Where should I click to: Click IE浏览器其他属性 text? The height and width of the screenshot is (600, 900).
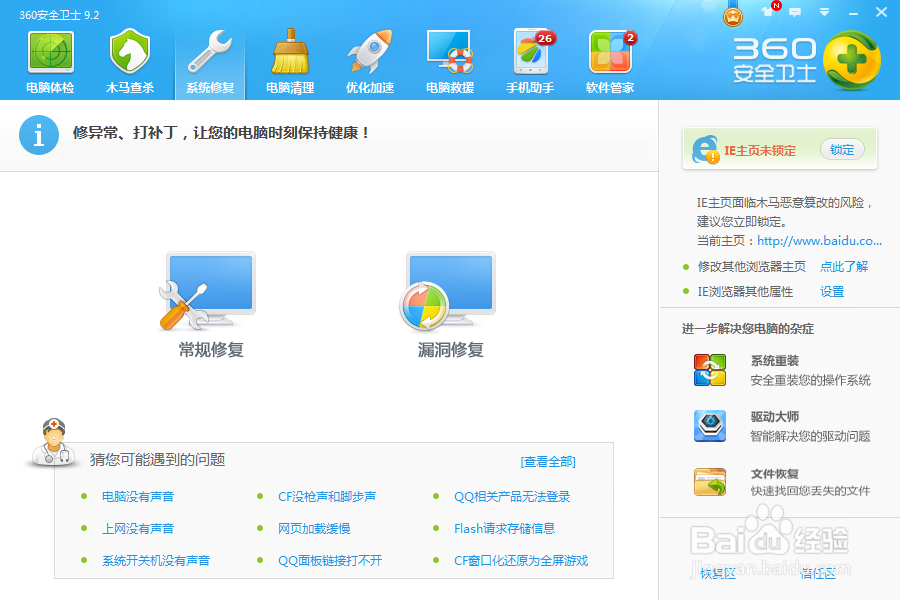coord(745,292)
